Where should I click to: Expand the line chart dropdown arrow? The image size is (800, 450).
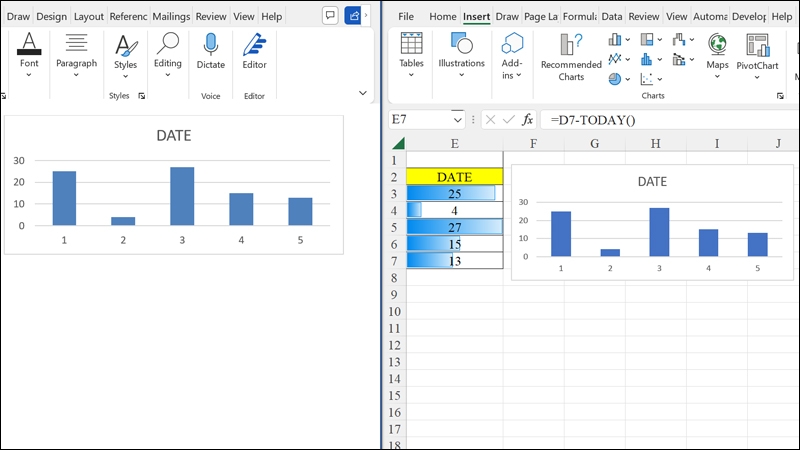[628, 60]
